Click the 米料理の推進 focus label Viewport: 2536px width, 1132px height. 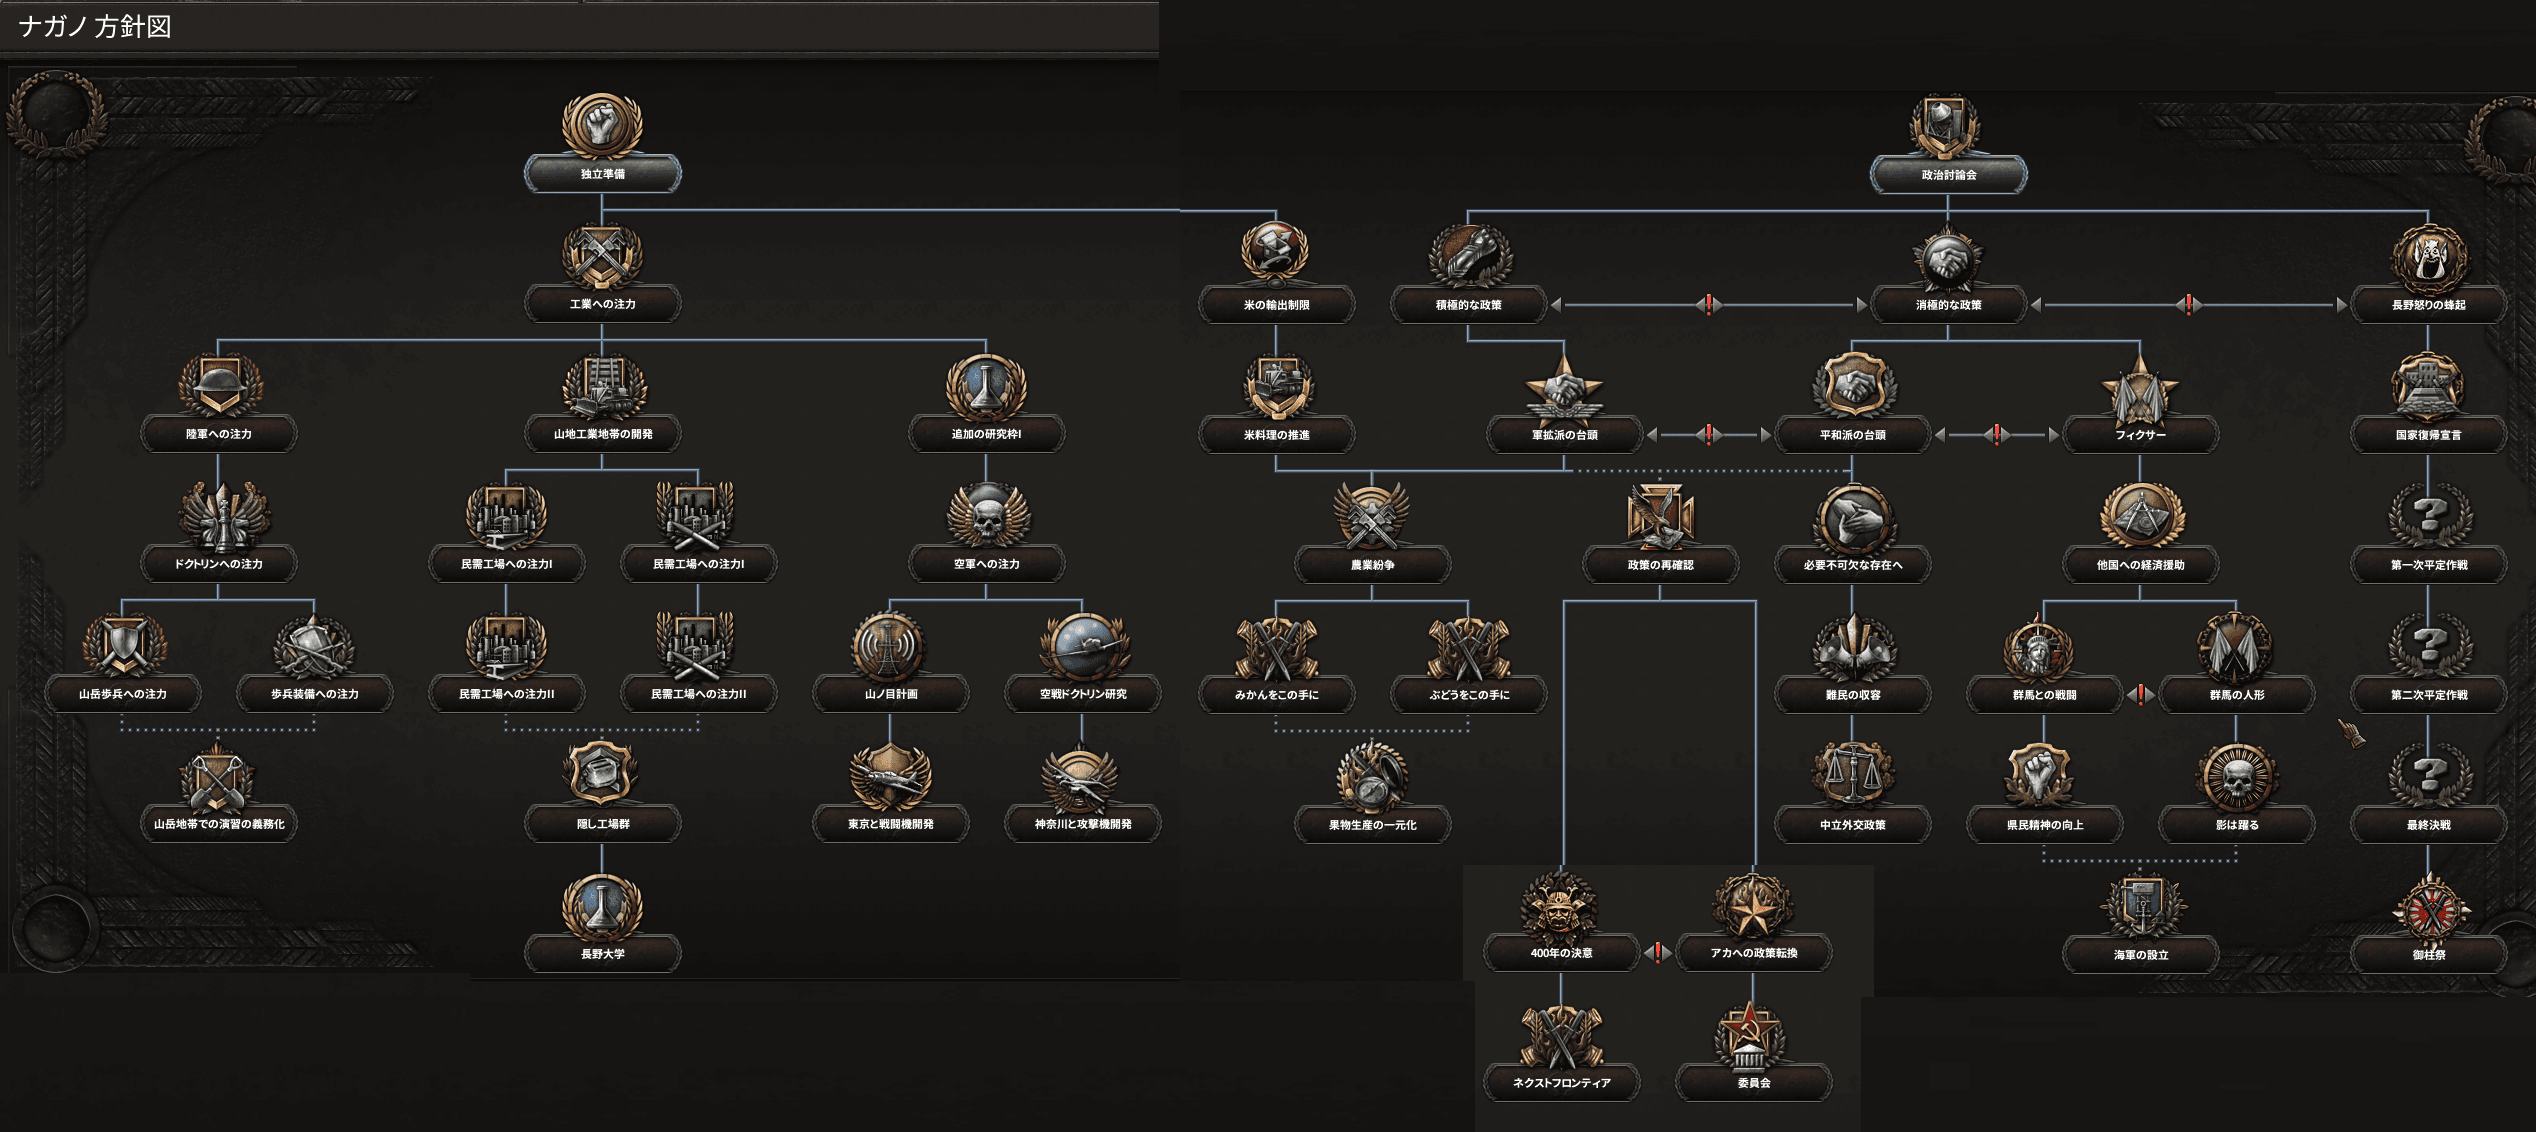(1276, 435)
